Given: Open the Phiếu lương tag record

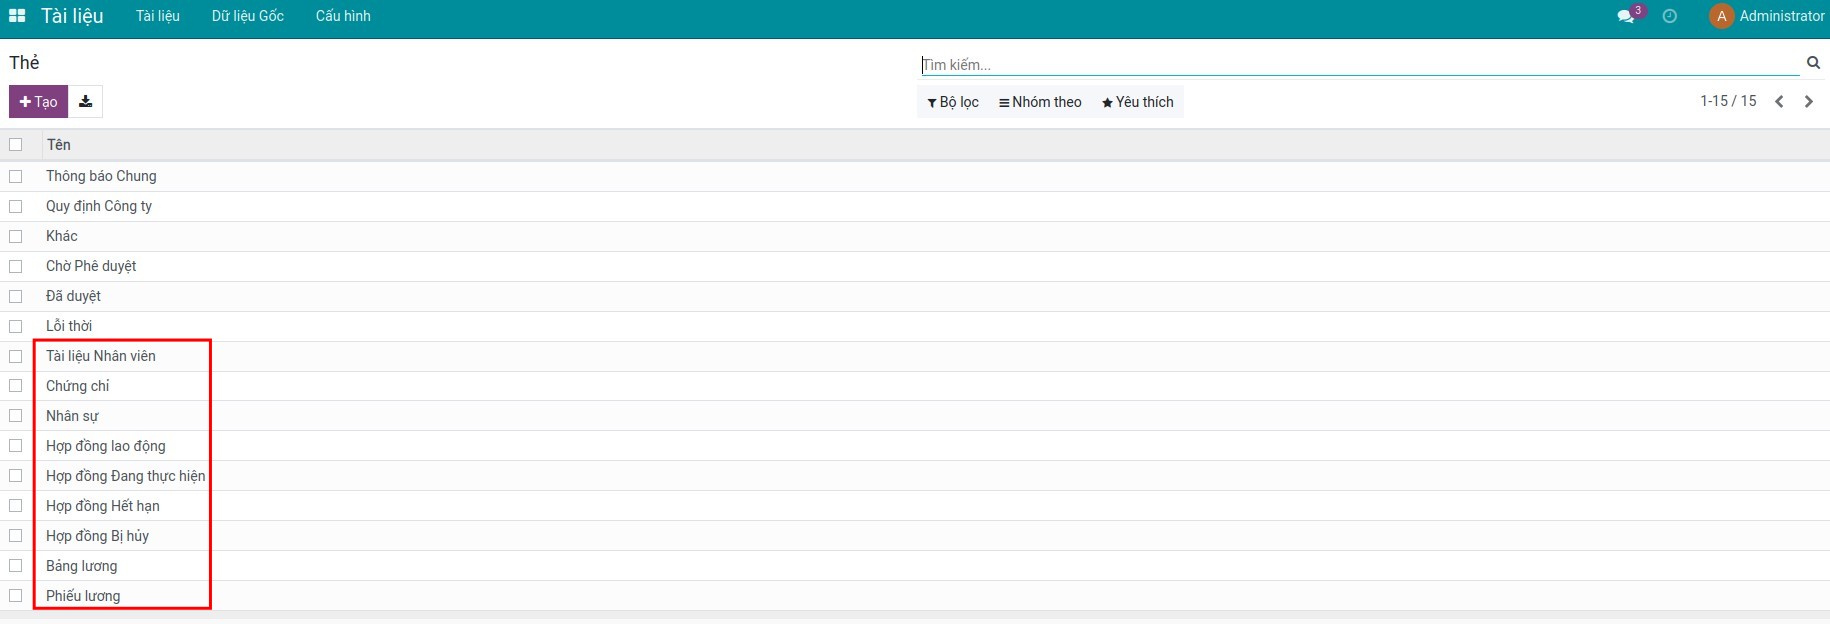Looking at the screenshot, I should coord(83,596).
